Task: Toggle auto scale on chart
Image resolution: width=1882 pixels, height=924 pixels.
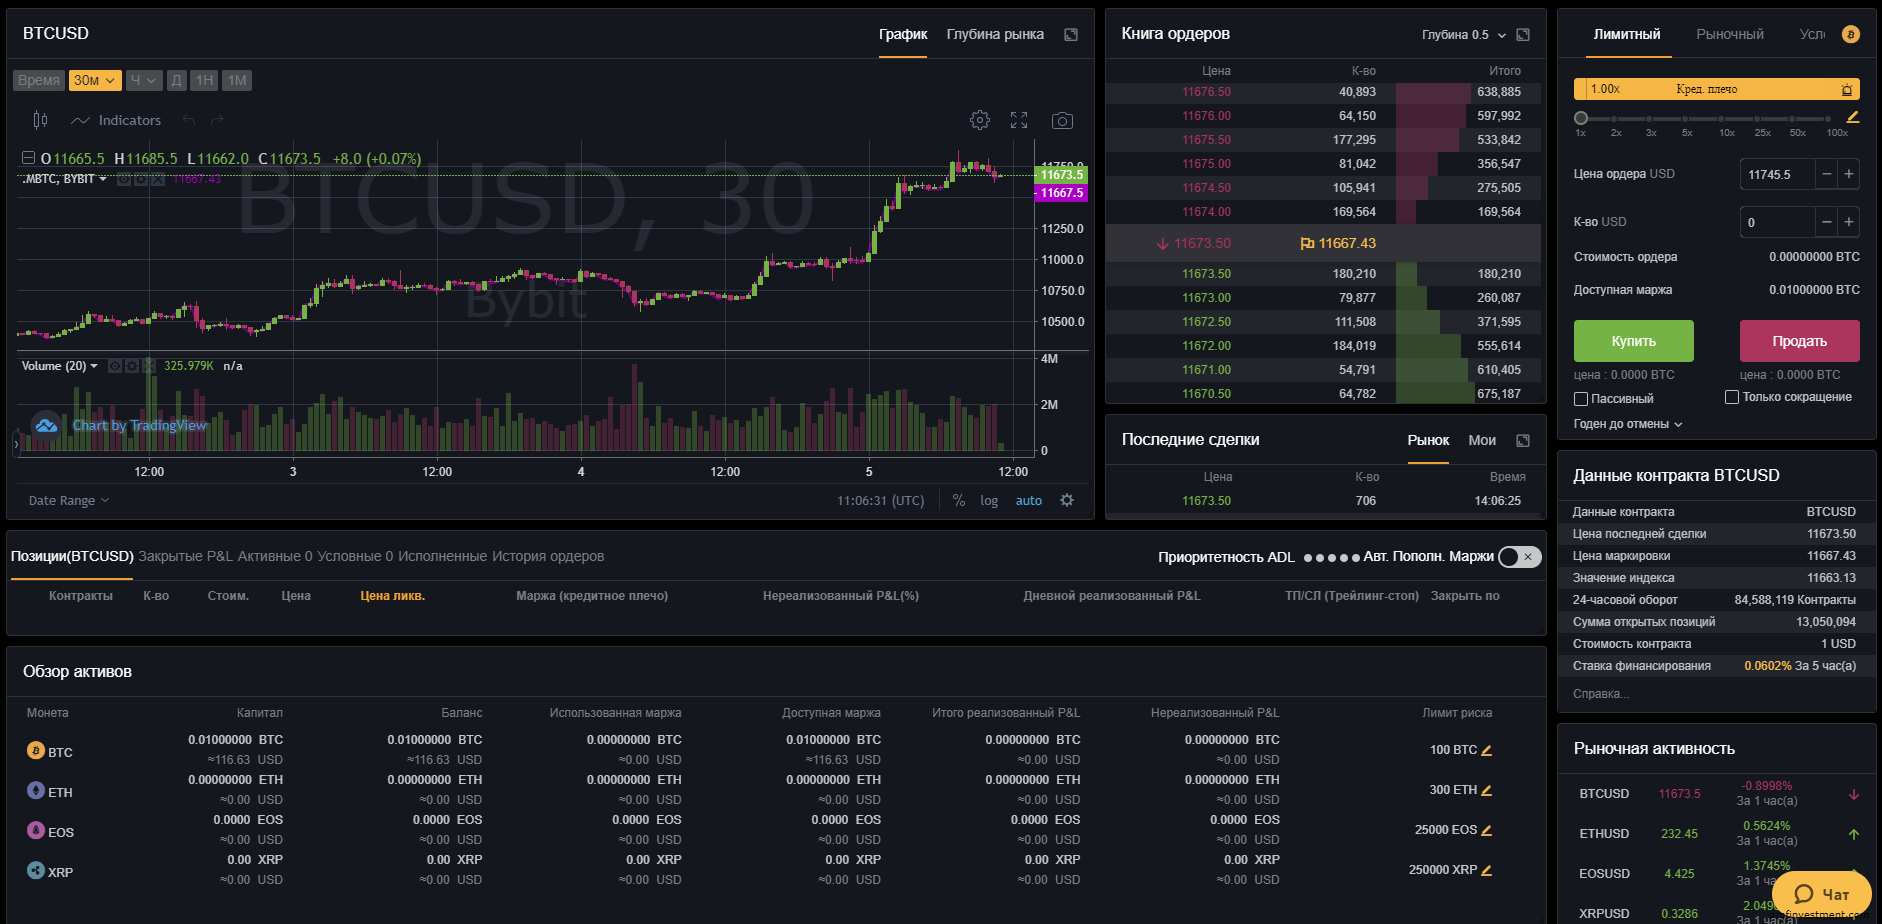Action: tap(1029, 501)
